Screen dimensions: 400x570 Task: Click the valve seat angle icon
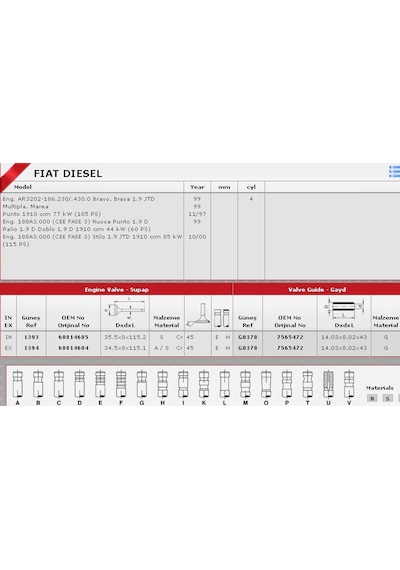pos(197,315)
